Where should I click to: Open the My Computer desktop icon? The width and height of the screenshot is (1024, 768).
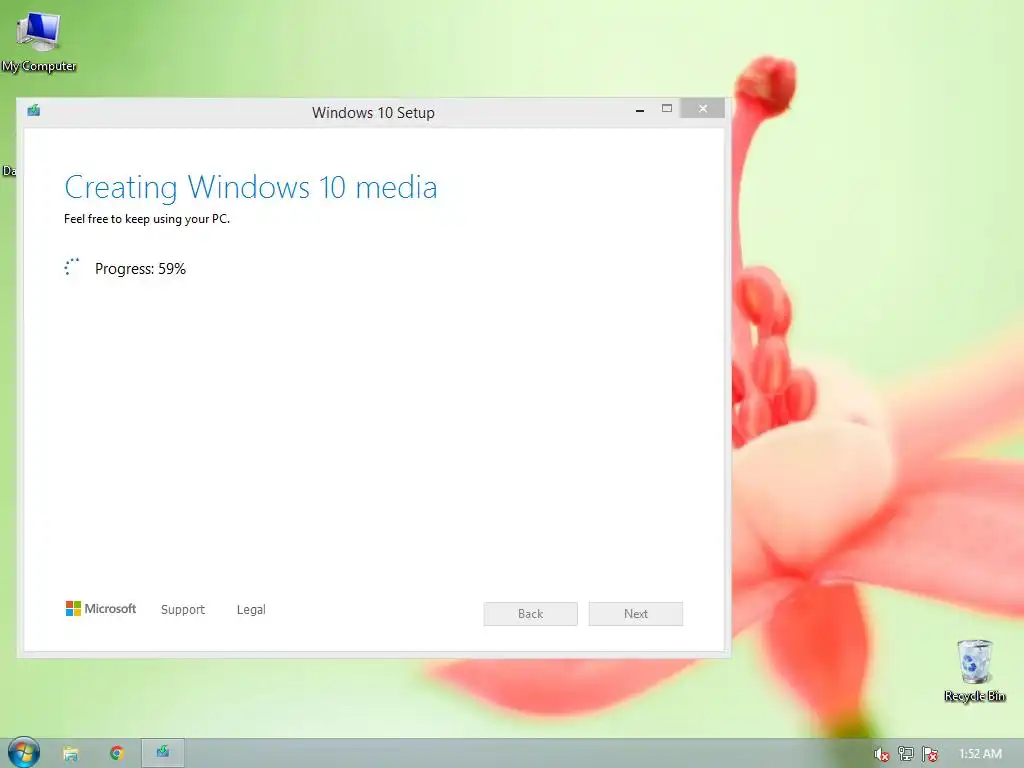pyautogui.click(x=39, y=40)
